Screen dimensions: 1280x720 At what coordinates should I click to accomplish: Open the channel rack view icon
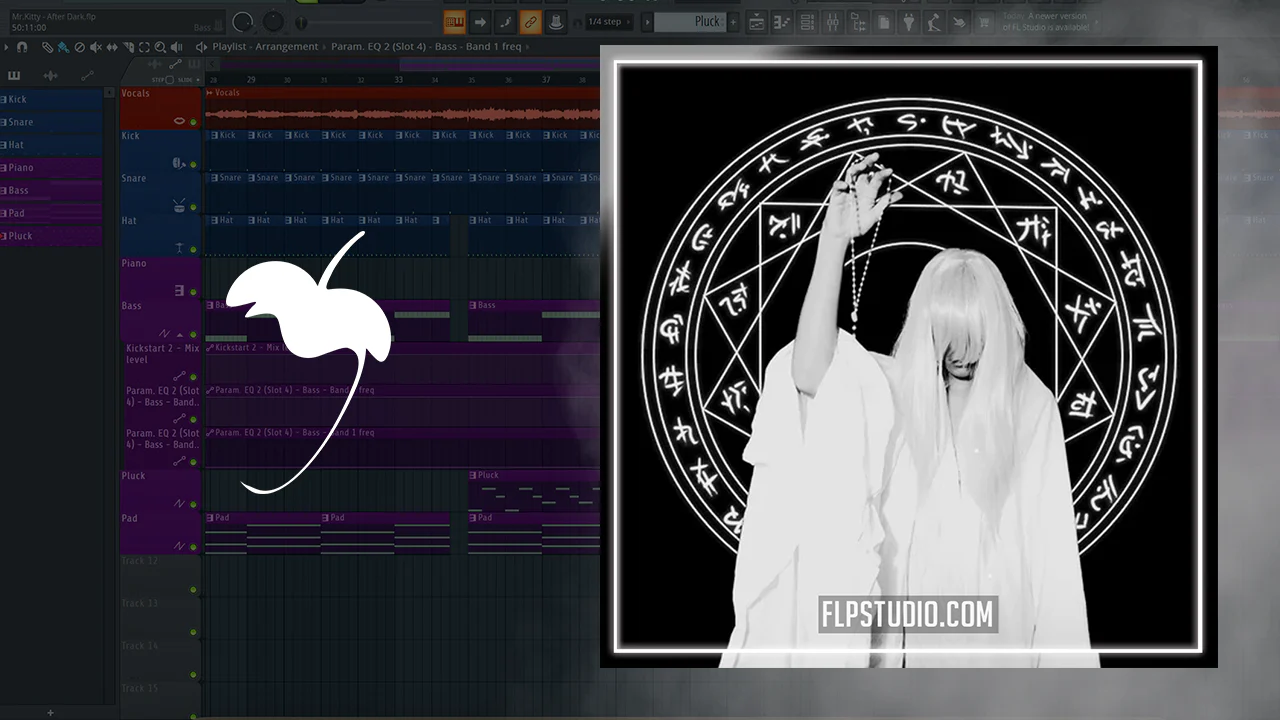807,21
